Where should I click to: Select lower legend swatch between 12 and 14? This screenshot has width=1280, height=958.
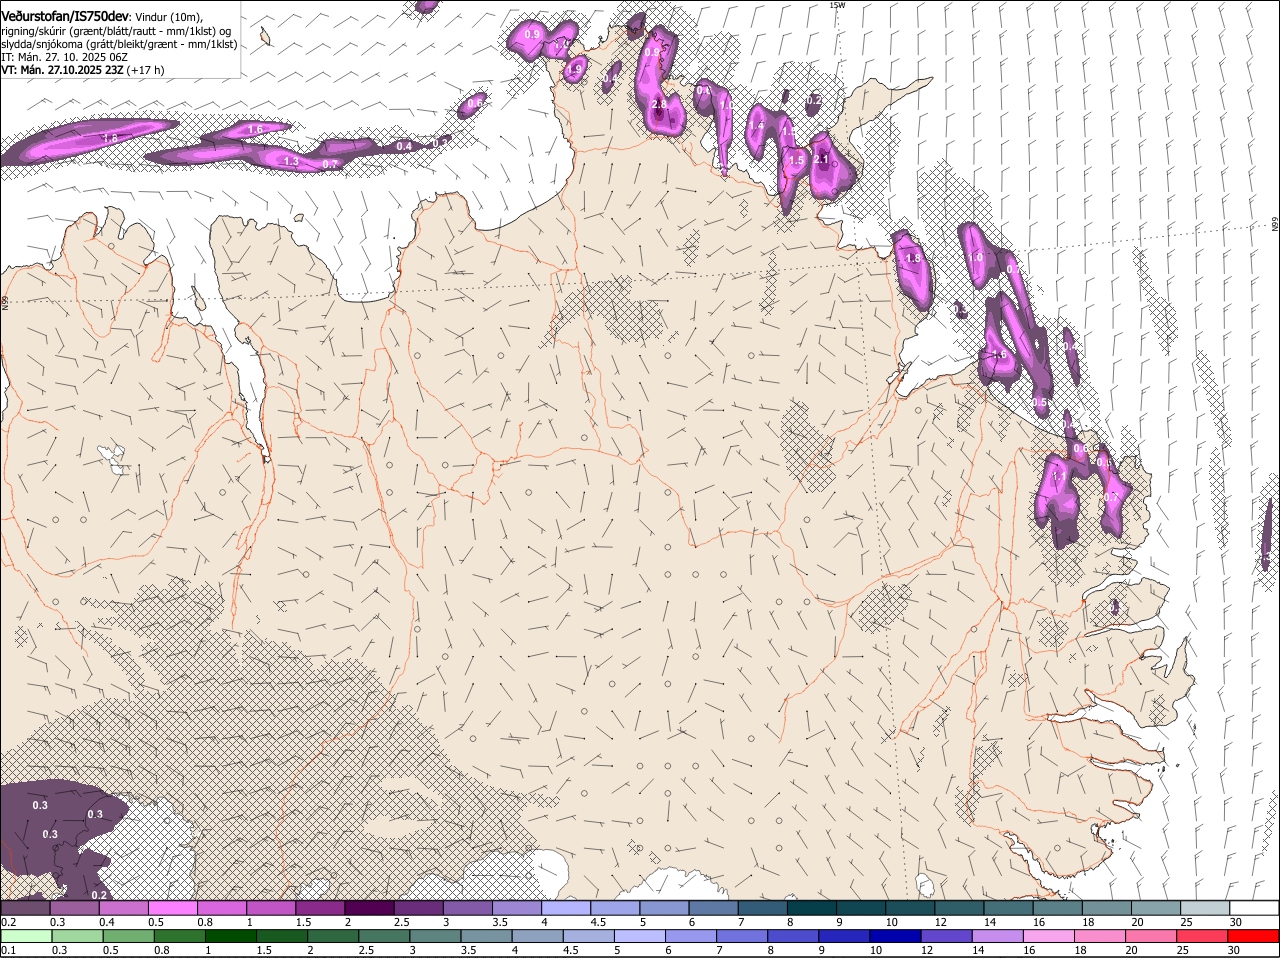tap(946, 936)
